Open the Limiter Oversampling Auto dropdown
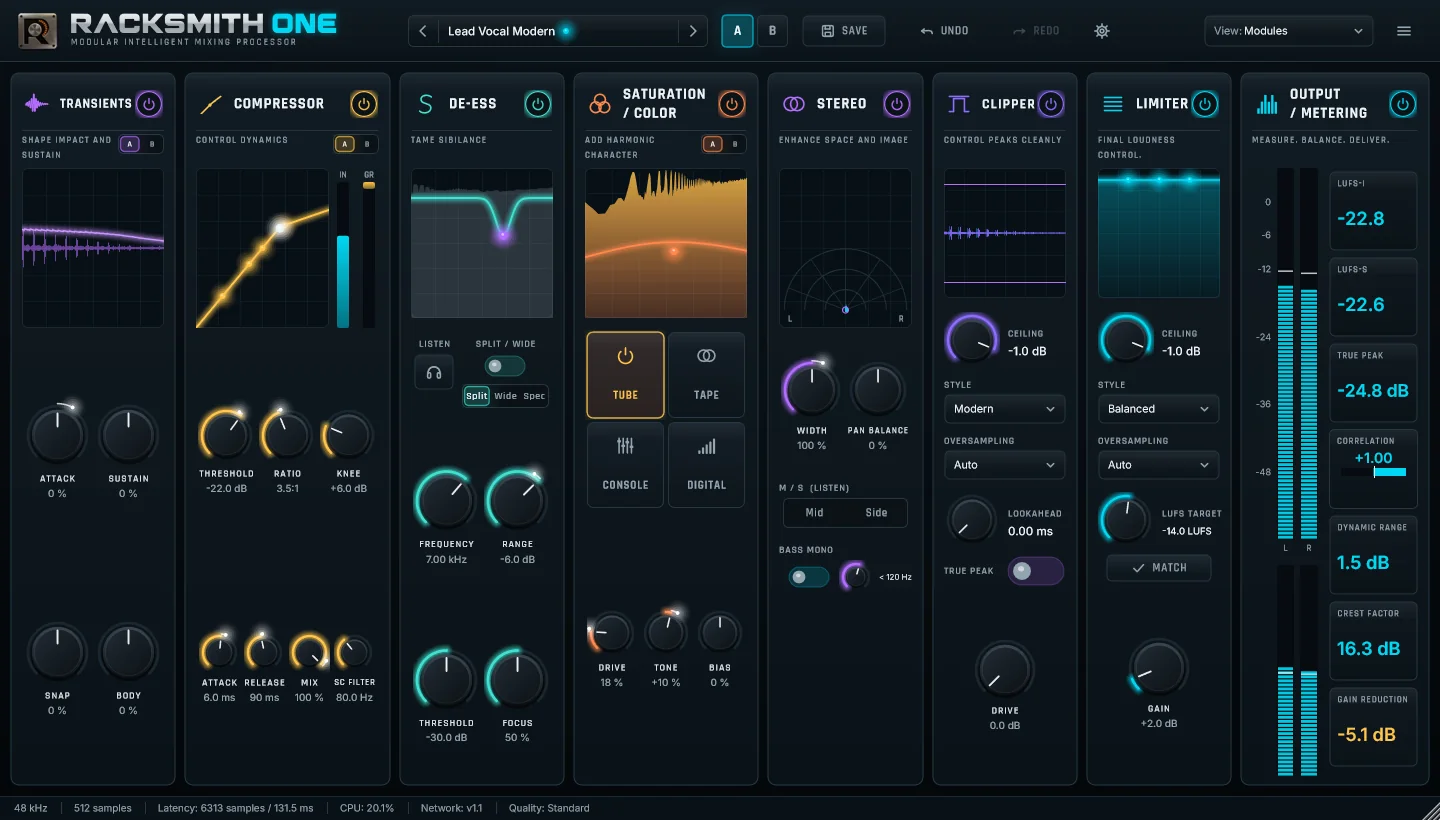This screenshot has width=1440, height=820. tap(1158, 465)
